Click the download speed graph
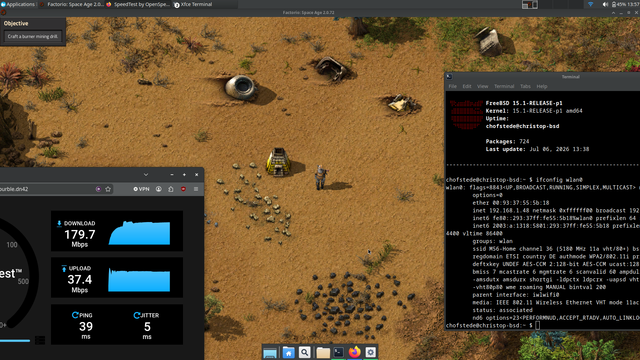Image resolution: width=640 pixels, height=360 pixels. [139, 233]
